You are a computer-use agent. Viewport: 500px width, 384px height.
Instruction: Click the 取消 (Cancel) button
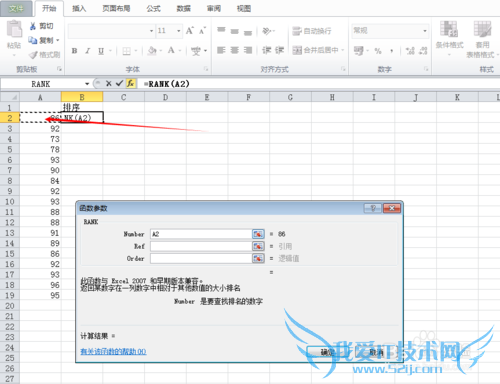(376, 352)
